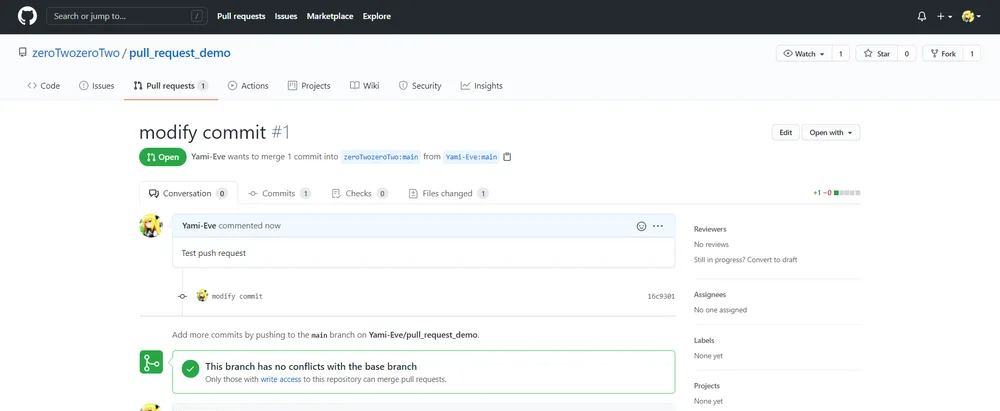Open the notifications bell
The image size is (1000, 411).
(x=922, y=17)
